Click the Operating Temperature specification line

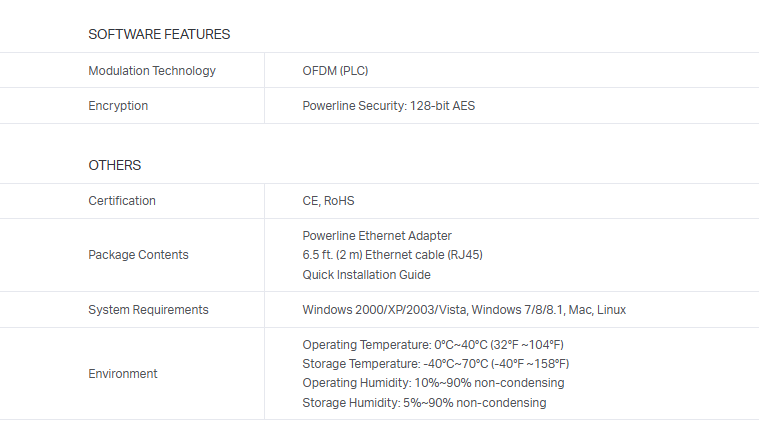(x=433, y=344)
